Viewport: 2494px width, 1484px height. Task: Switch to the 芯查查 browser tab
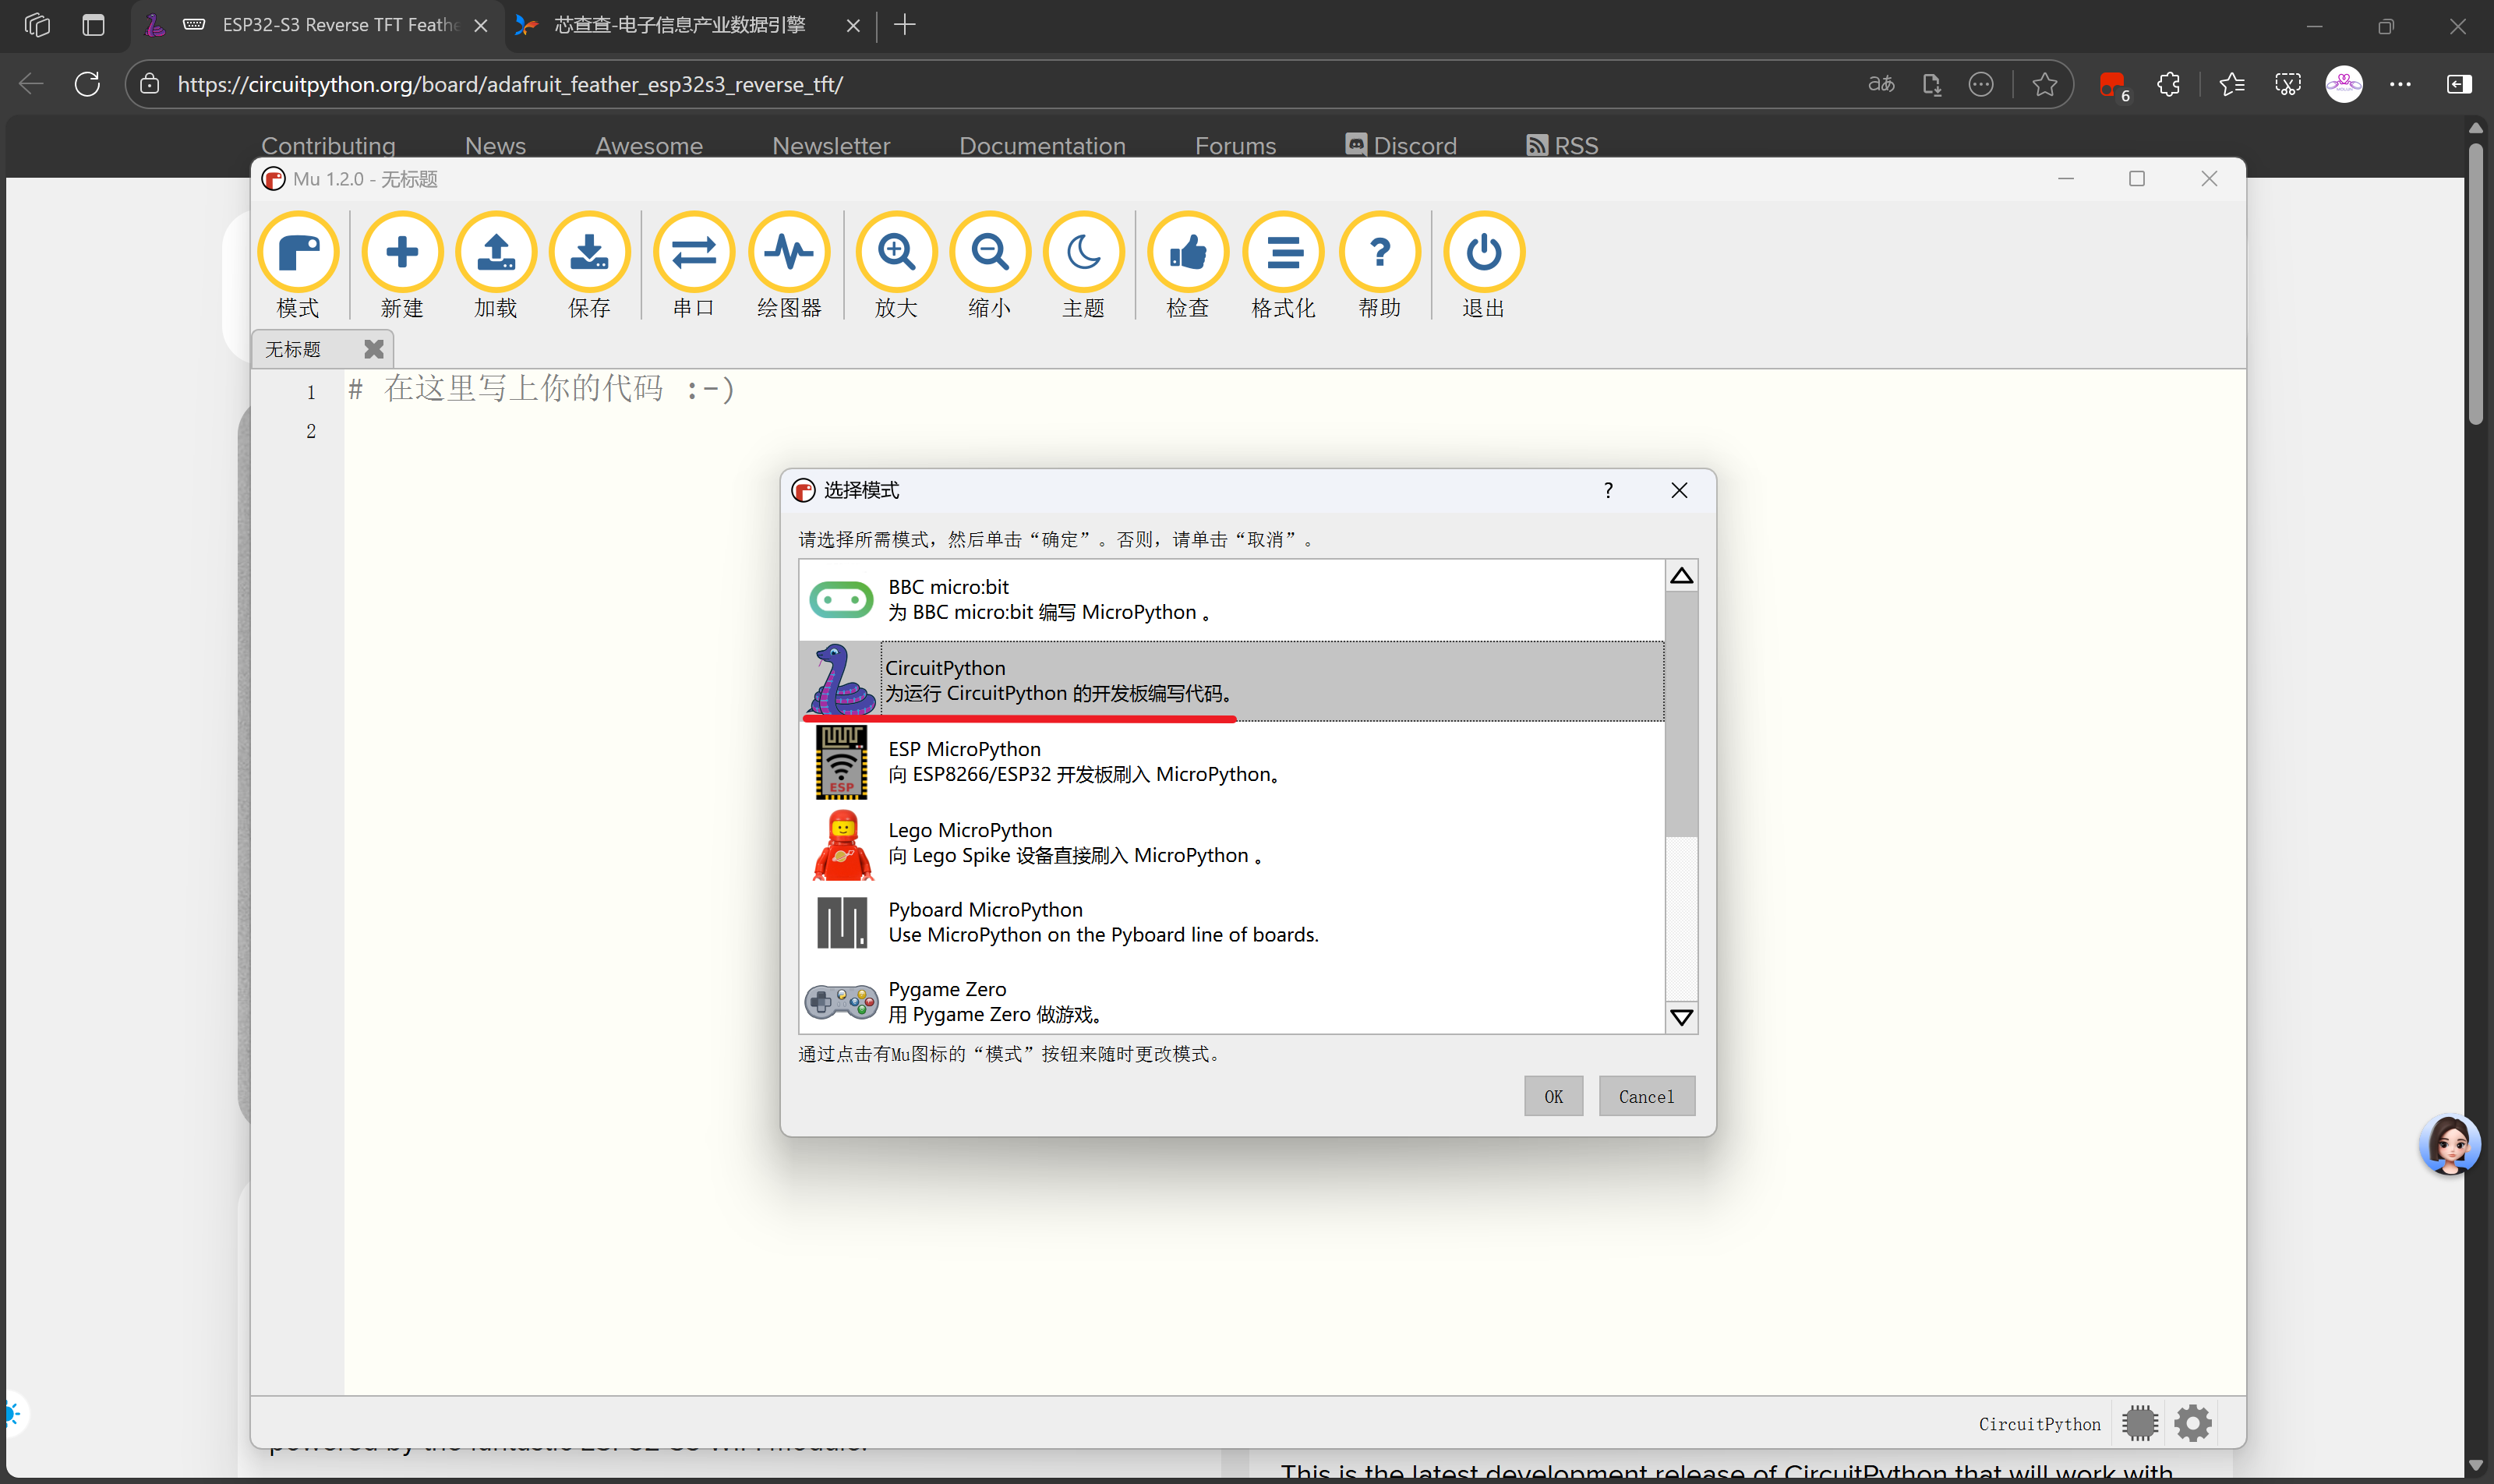[680, 25]
